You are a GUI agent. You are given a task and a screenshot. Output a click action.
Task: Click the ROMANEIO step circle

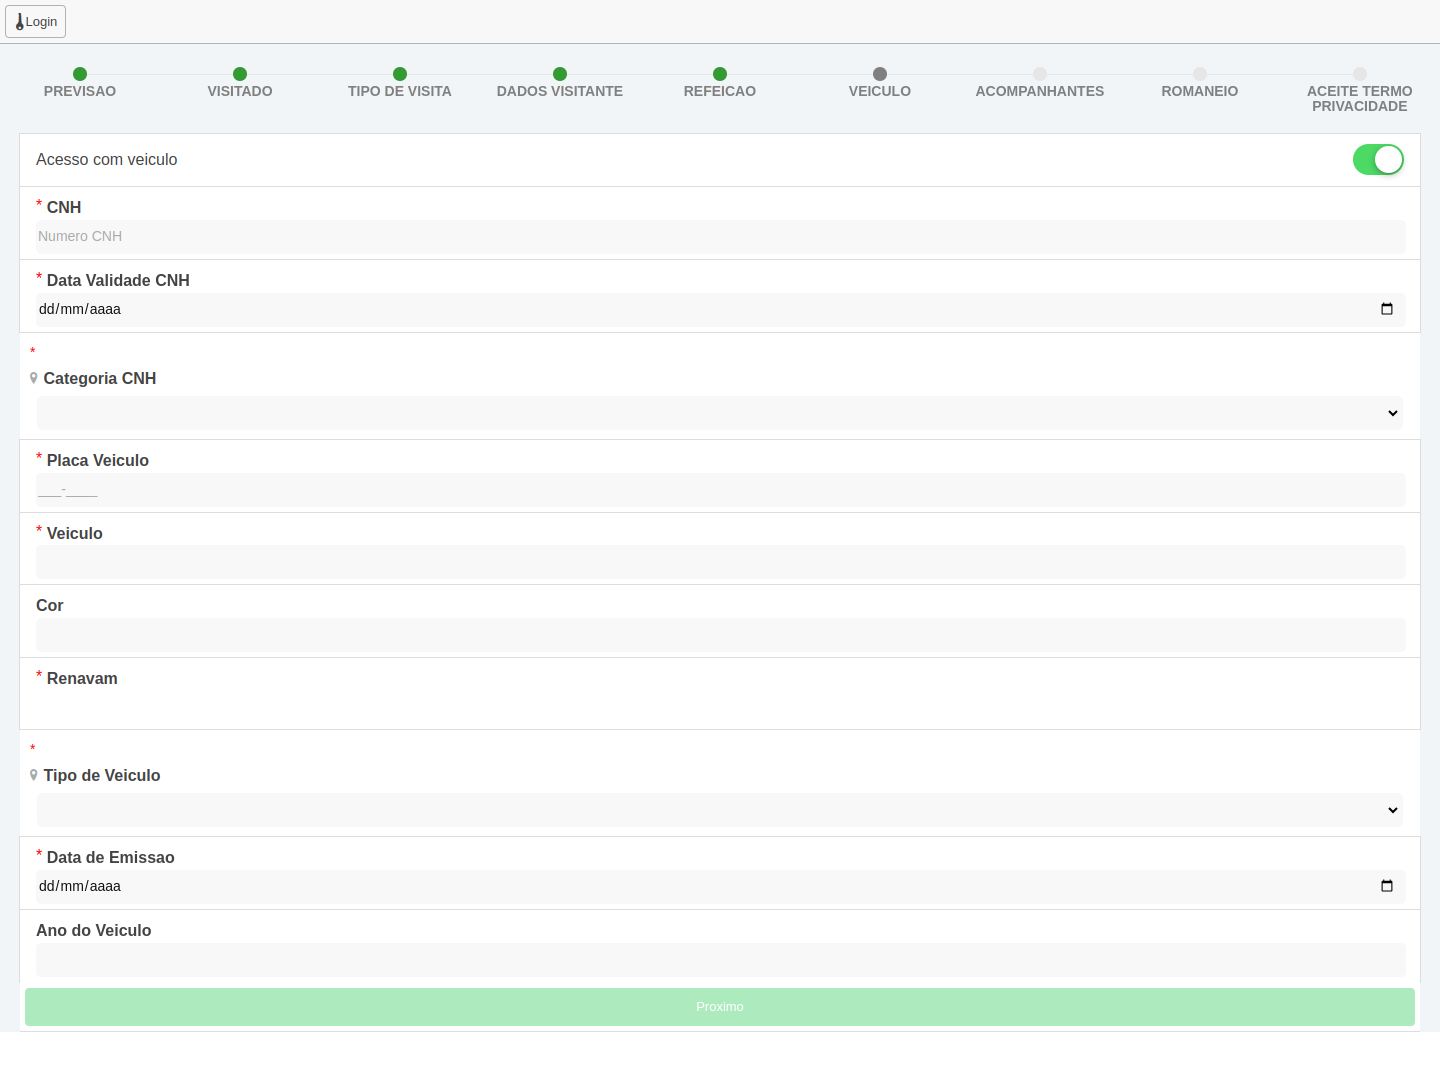coord(1200,74)
